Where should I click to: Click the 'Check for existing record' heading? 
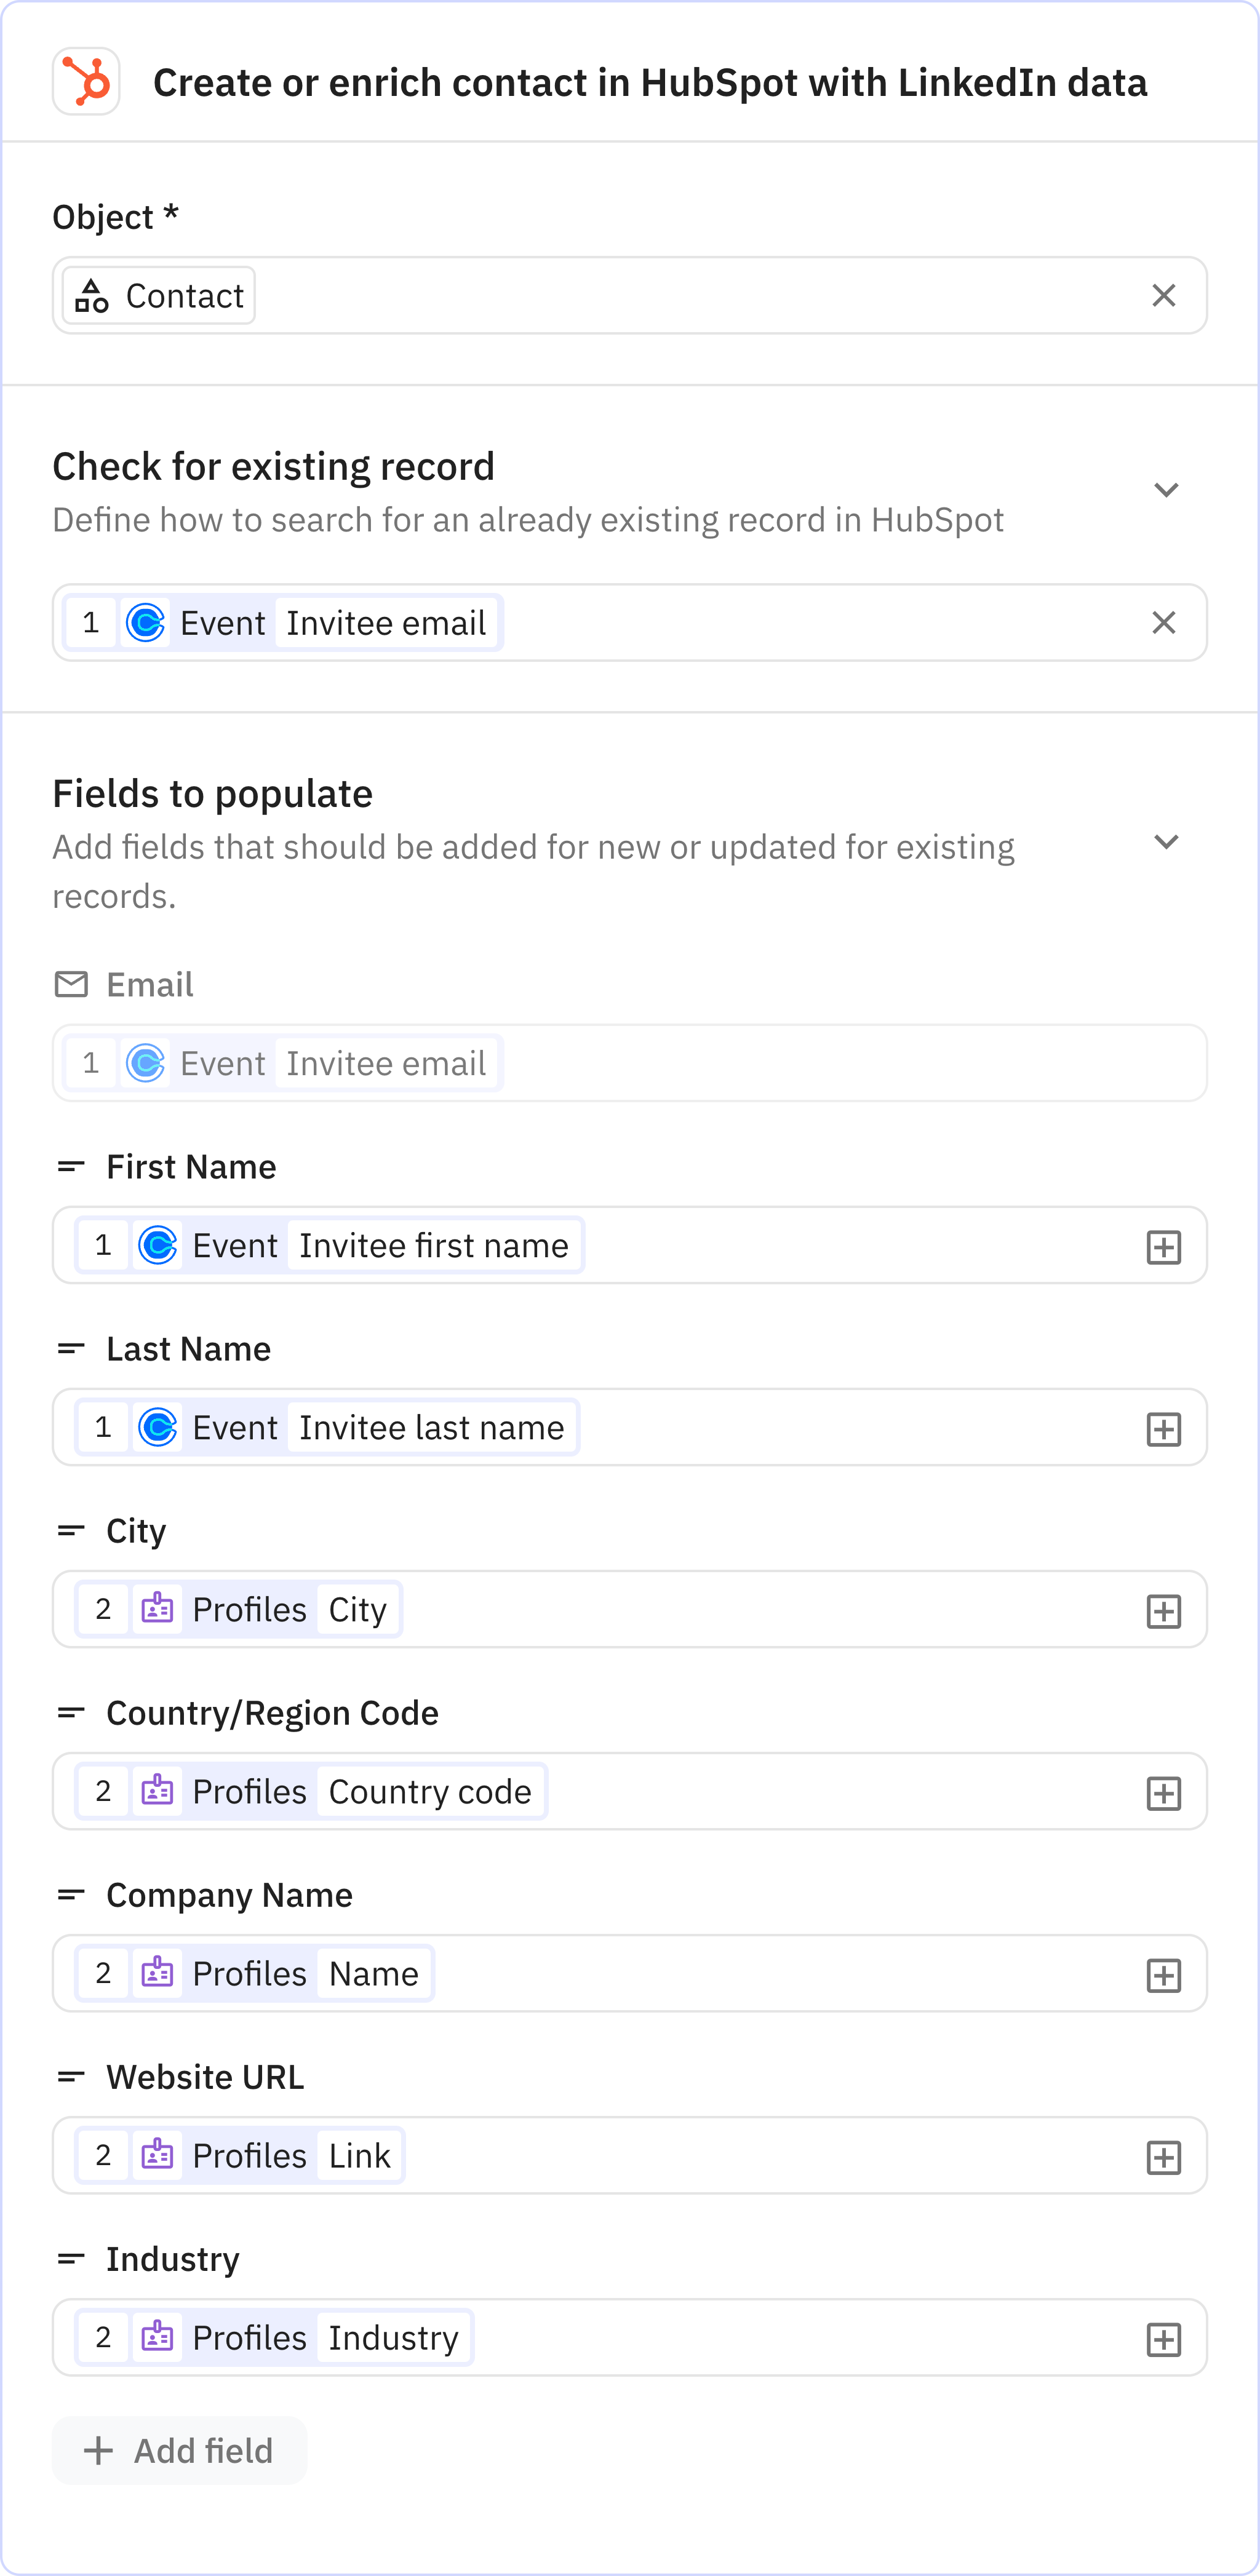pos(274,467)
